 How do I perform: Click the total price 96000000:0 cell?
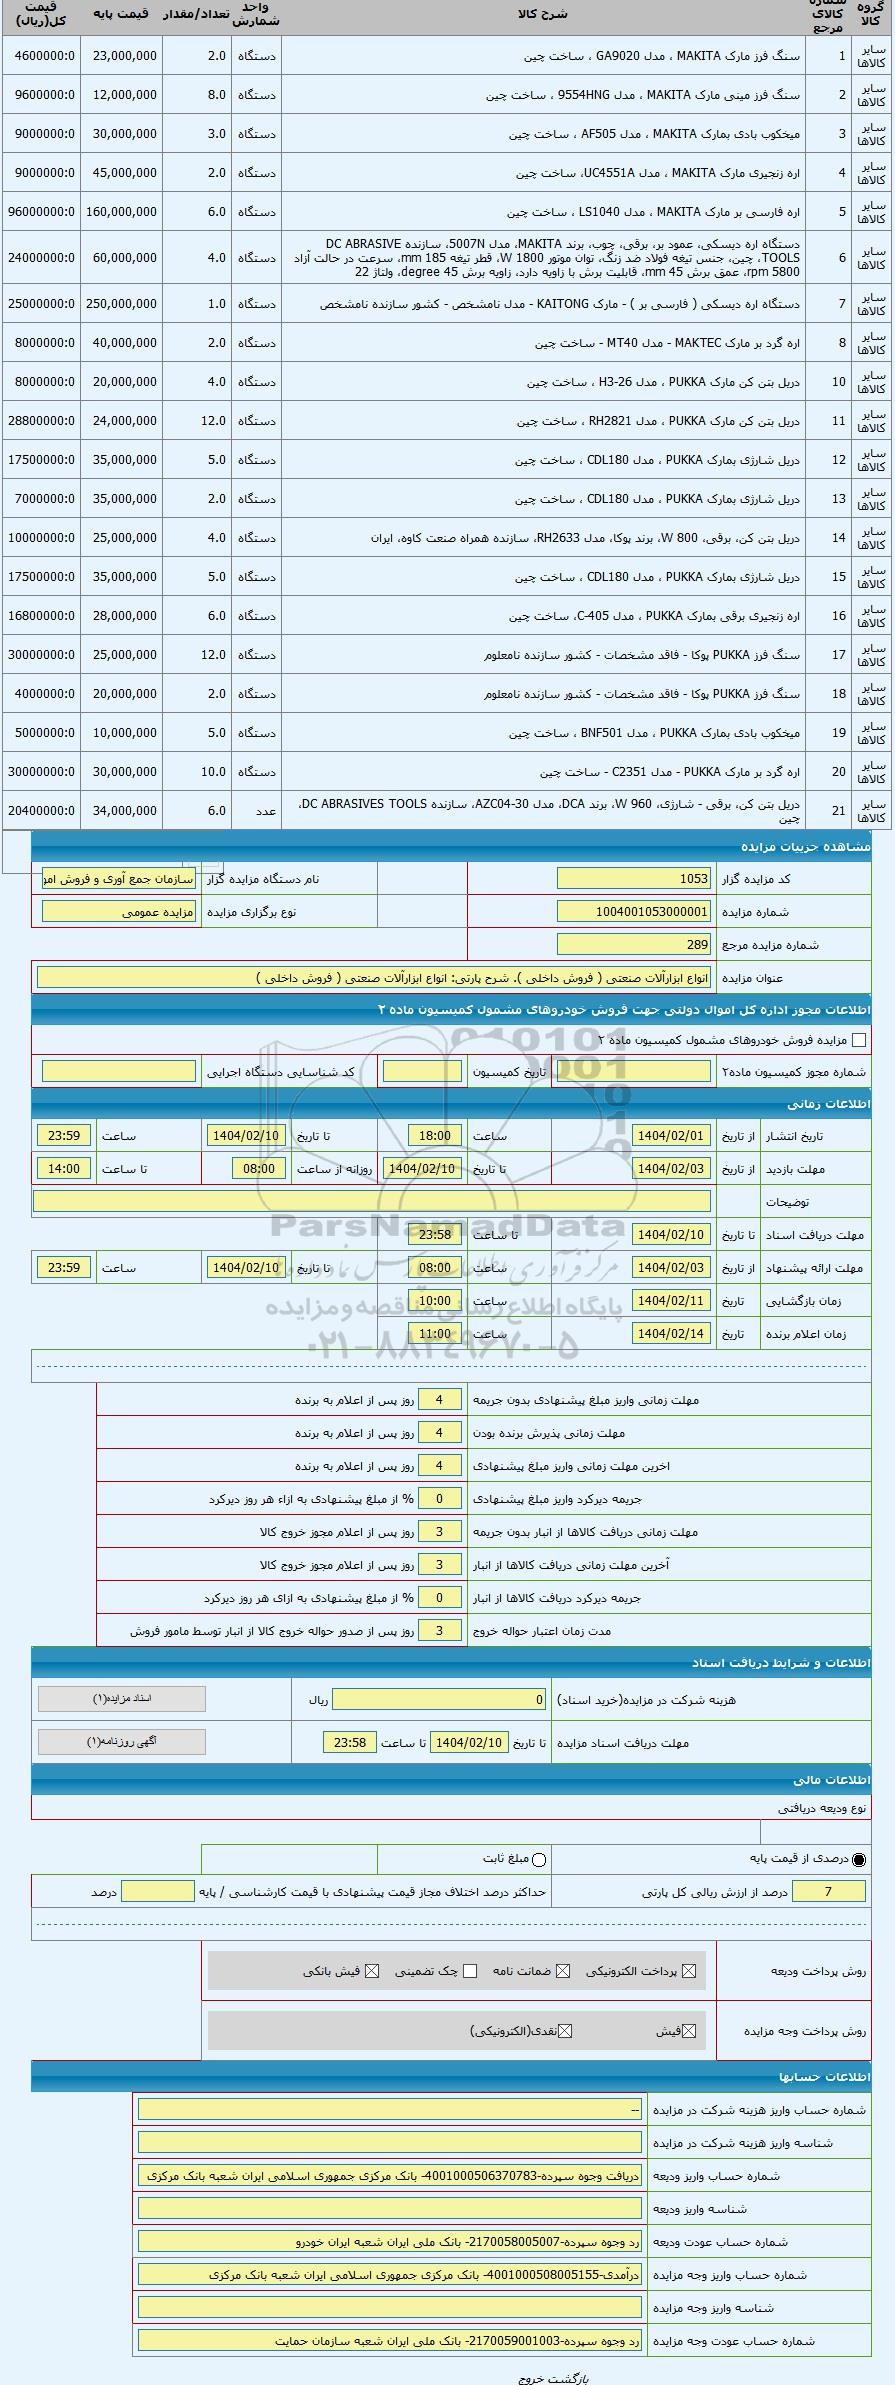(41, 212)
